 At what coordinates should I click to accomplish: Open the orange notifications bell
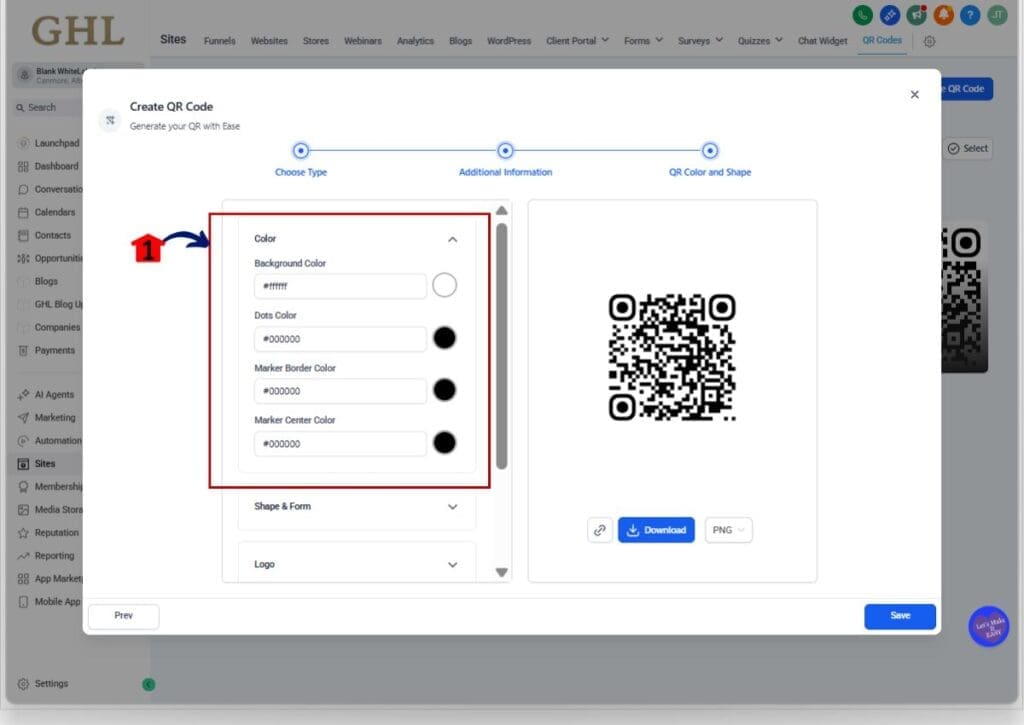tap(944, 14)
